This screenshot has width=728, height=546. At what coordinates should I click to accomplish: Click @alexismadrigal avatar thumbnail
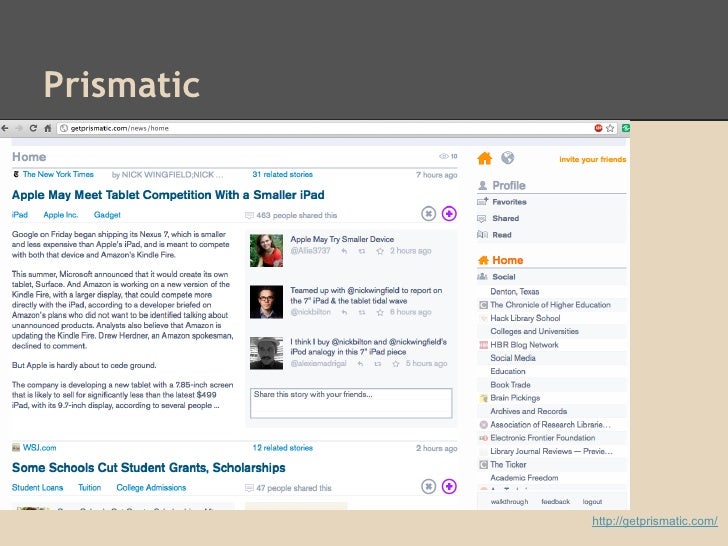pyautogui.click(x=266, y=353)
